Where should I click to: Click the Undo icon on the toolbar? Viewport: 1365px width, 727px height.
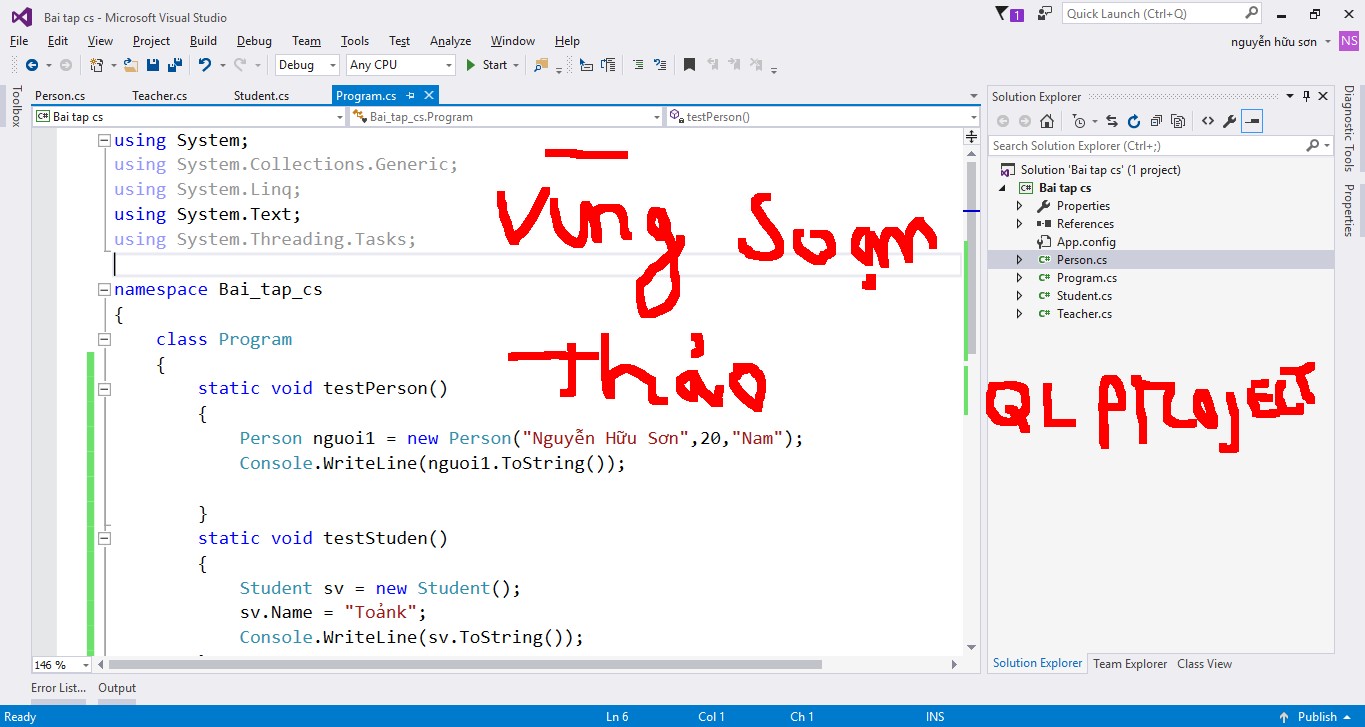click(x=204, y=65)
